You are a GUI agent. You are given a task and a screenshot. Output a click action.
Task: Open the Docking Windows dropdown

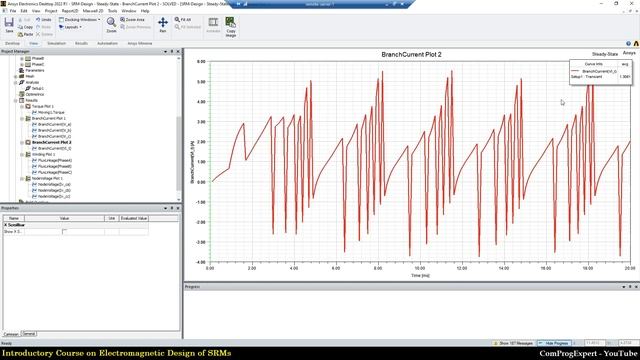coord(79,20)
